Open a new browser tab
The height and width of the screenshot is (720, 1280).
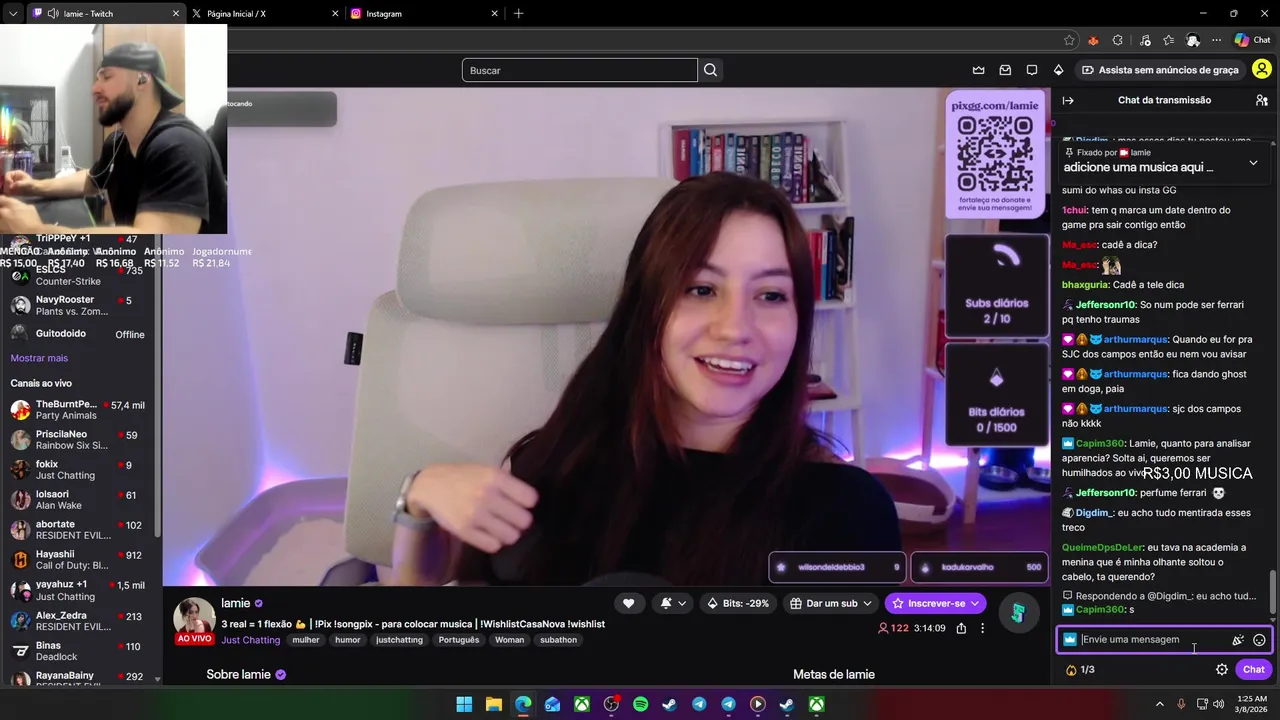[518, 14]
